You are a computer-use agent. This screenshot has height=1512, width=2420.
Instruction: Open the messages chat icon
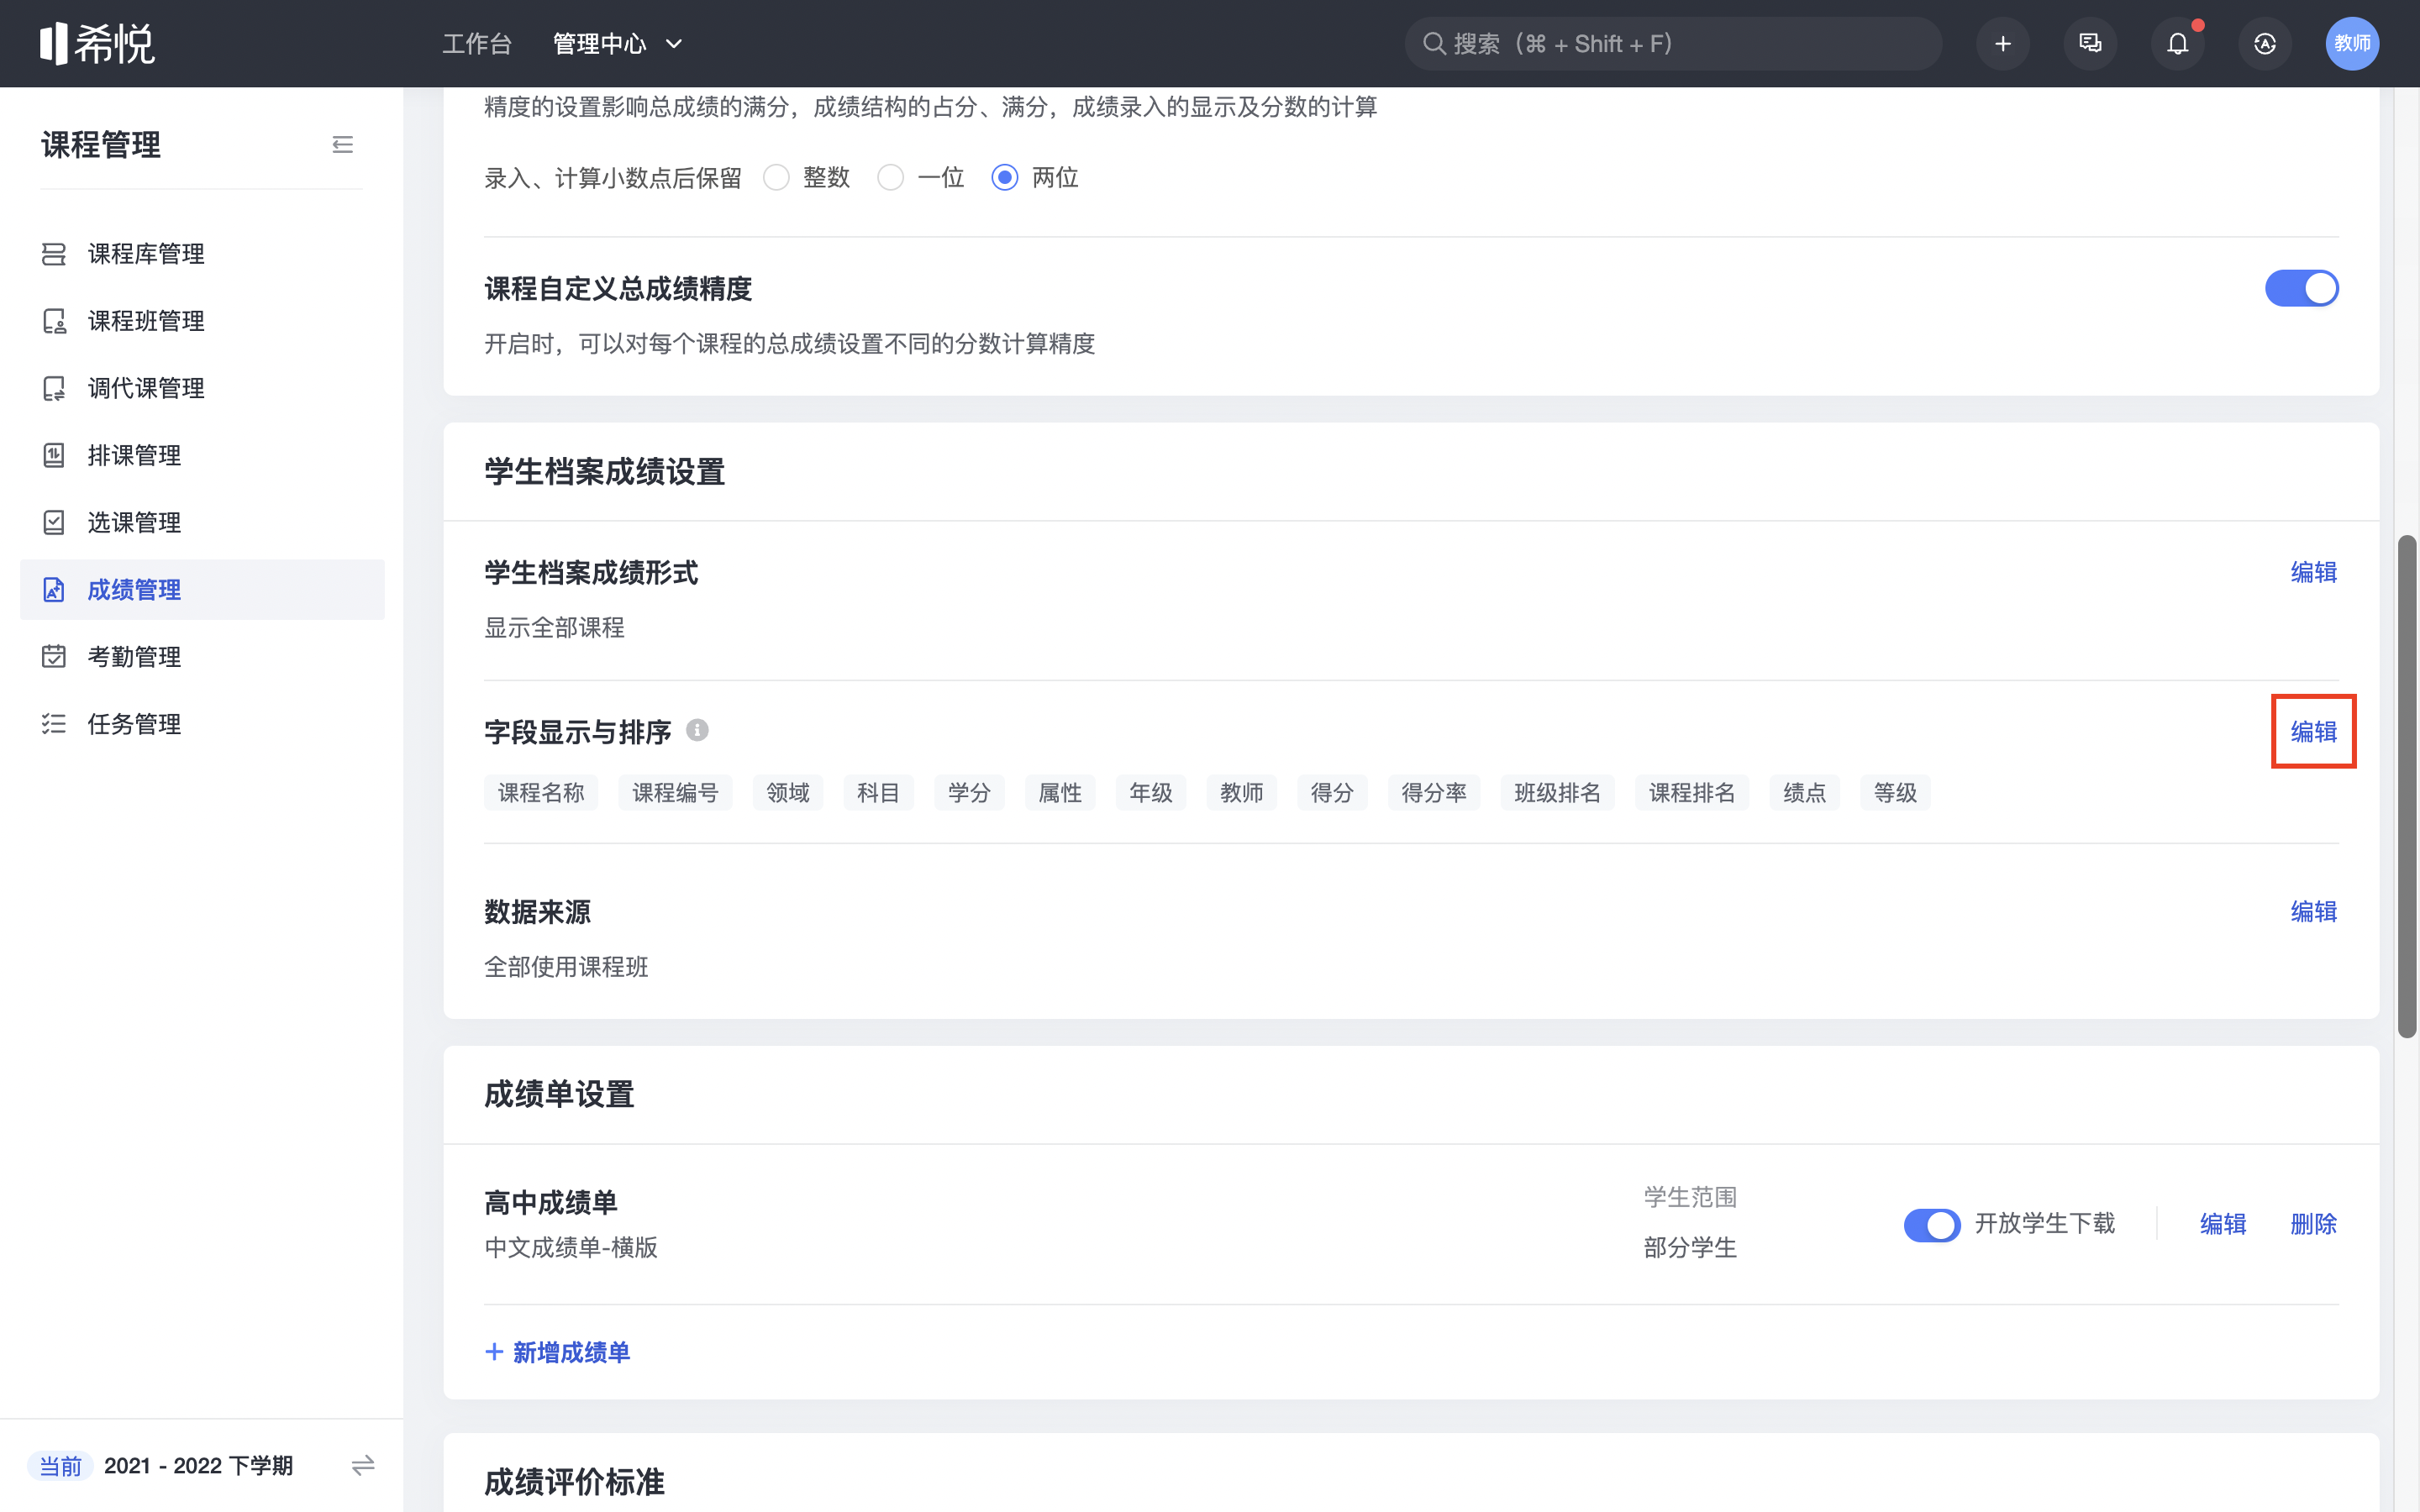[x=2090, y=44]
